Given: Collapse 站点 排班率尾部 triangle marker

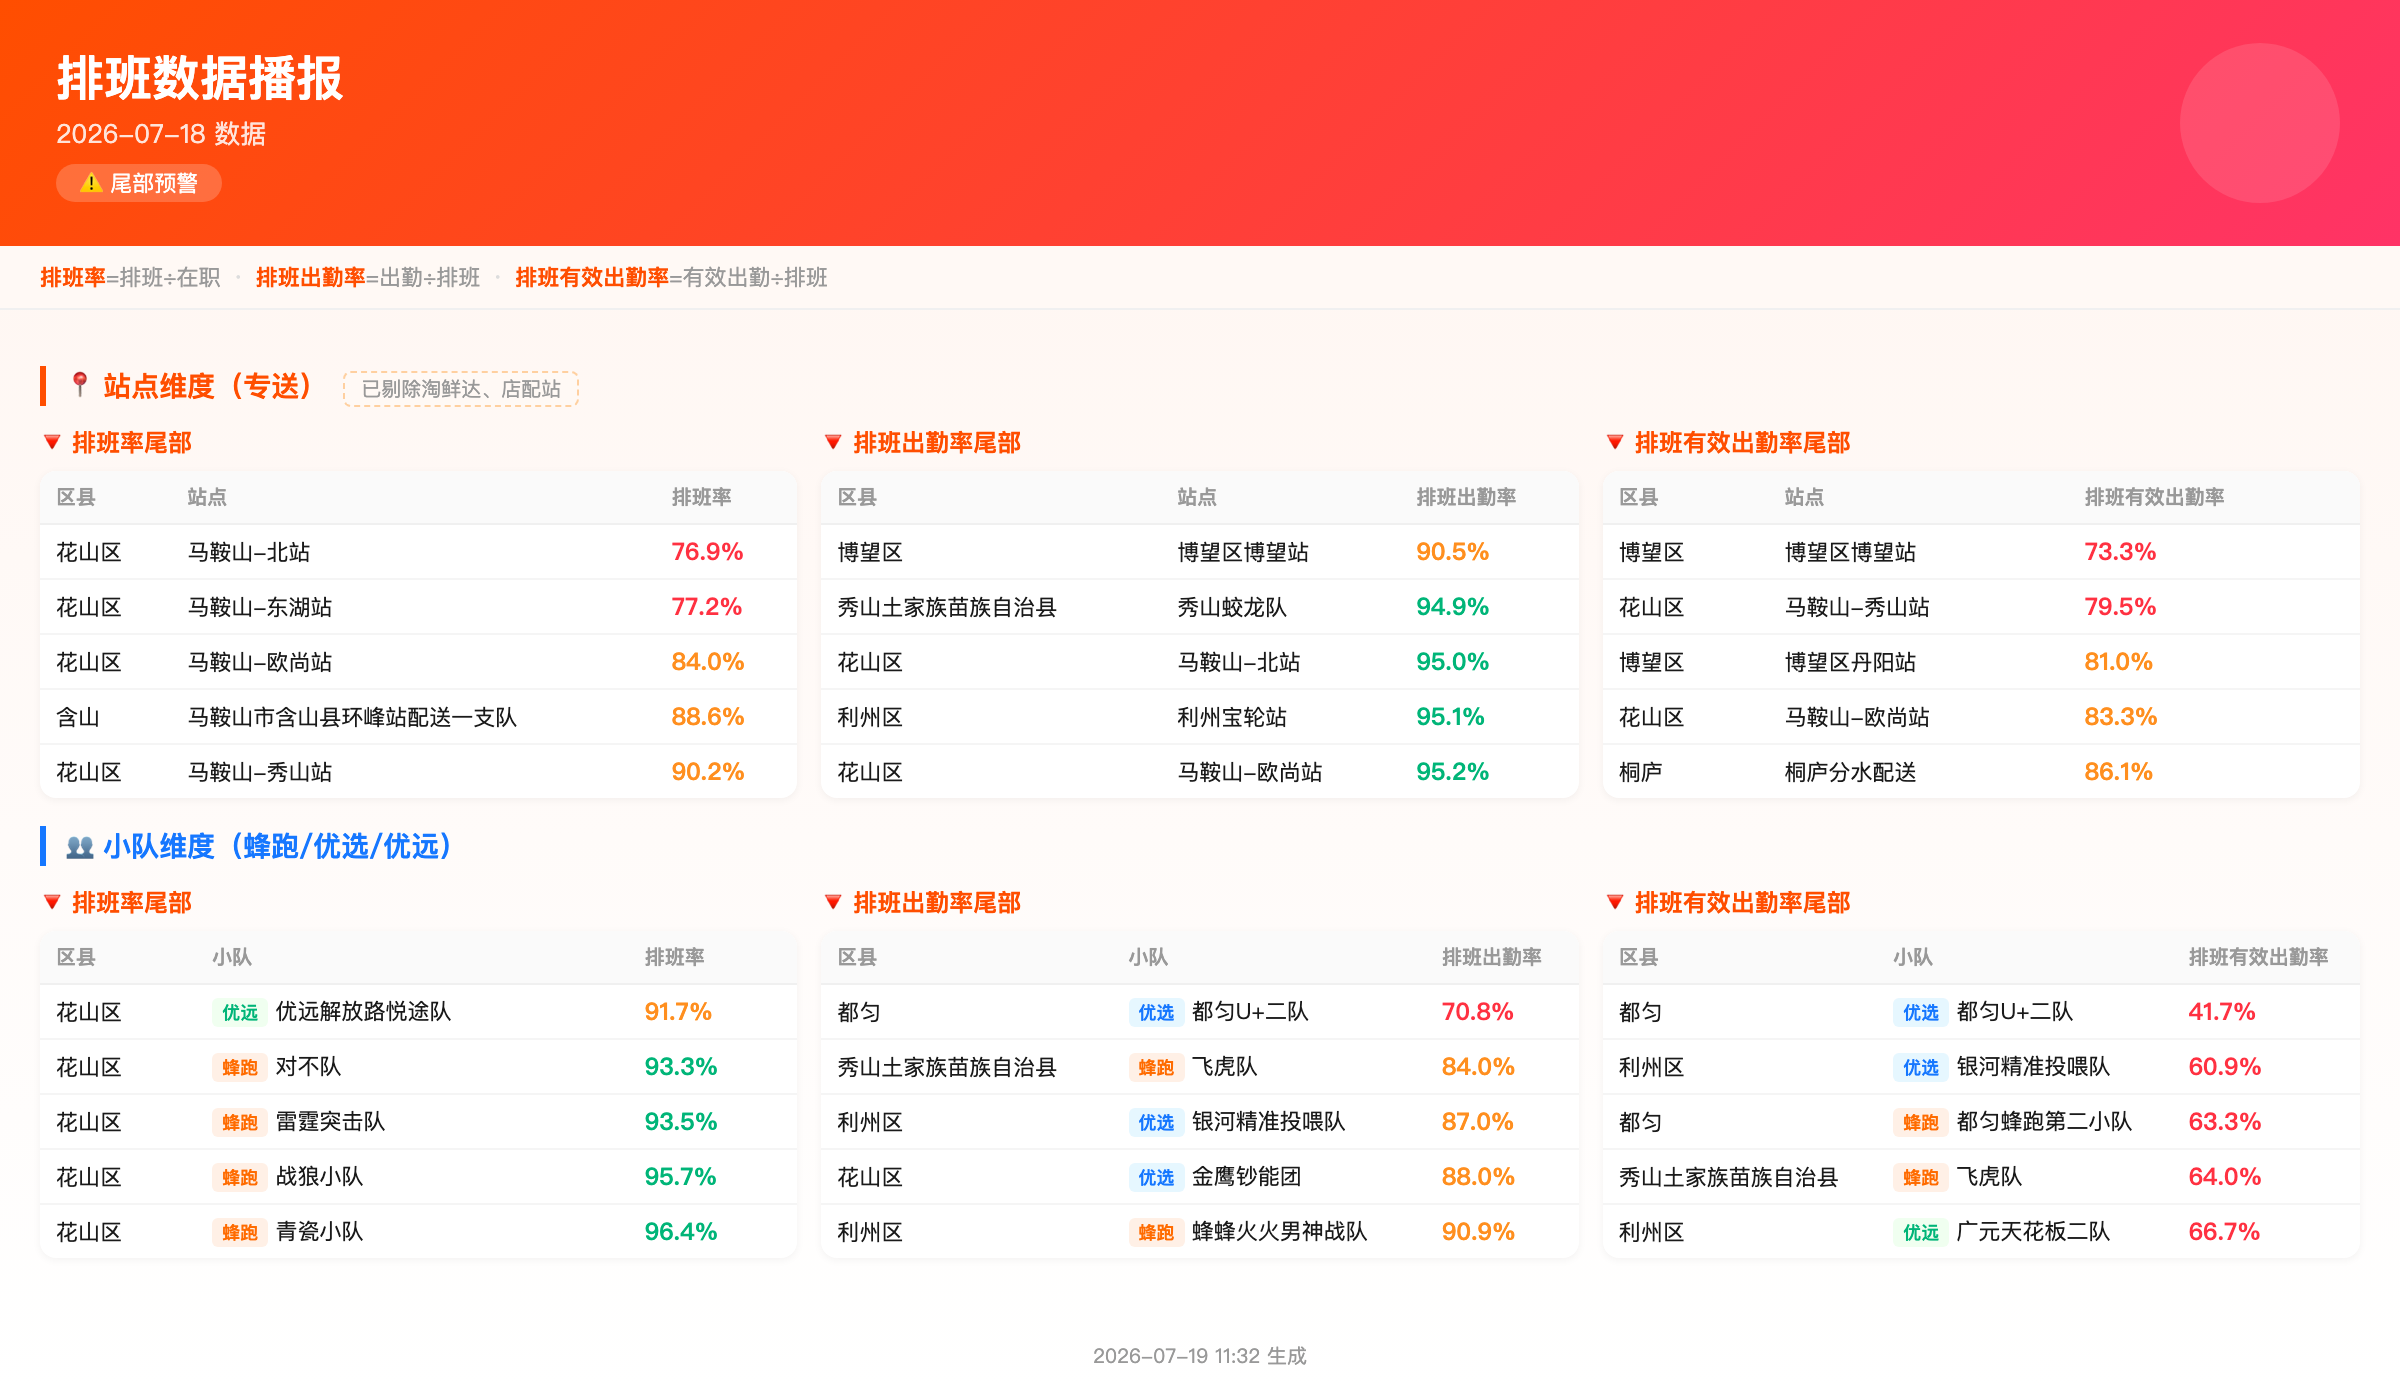Looking at the screenshot, I should click(53, 442).
